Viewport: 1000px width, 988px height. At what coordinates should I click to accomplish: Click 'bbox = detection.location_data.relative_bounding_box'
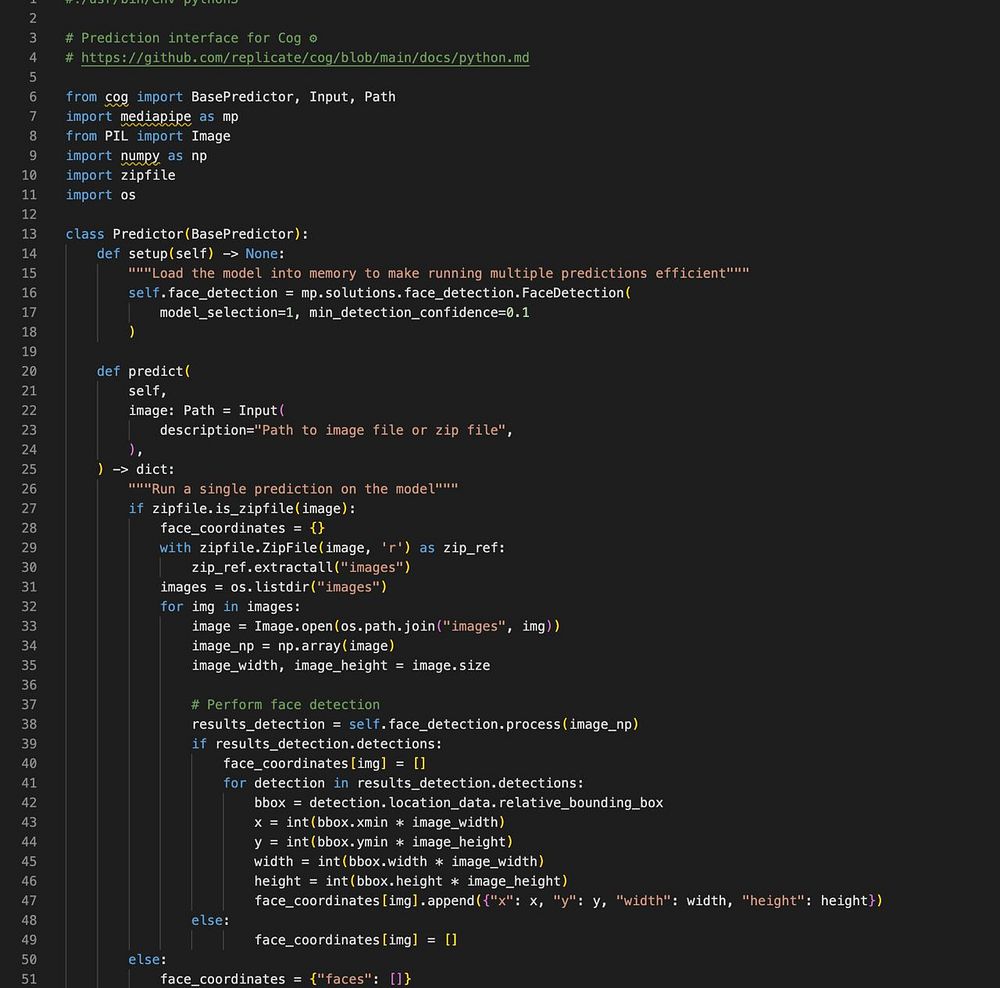(459, 803)
